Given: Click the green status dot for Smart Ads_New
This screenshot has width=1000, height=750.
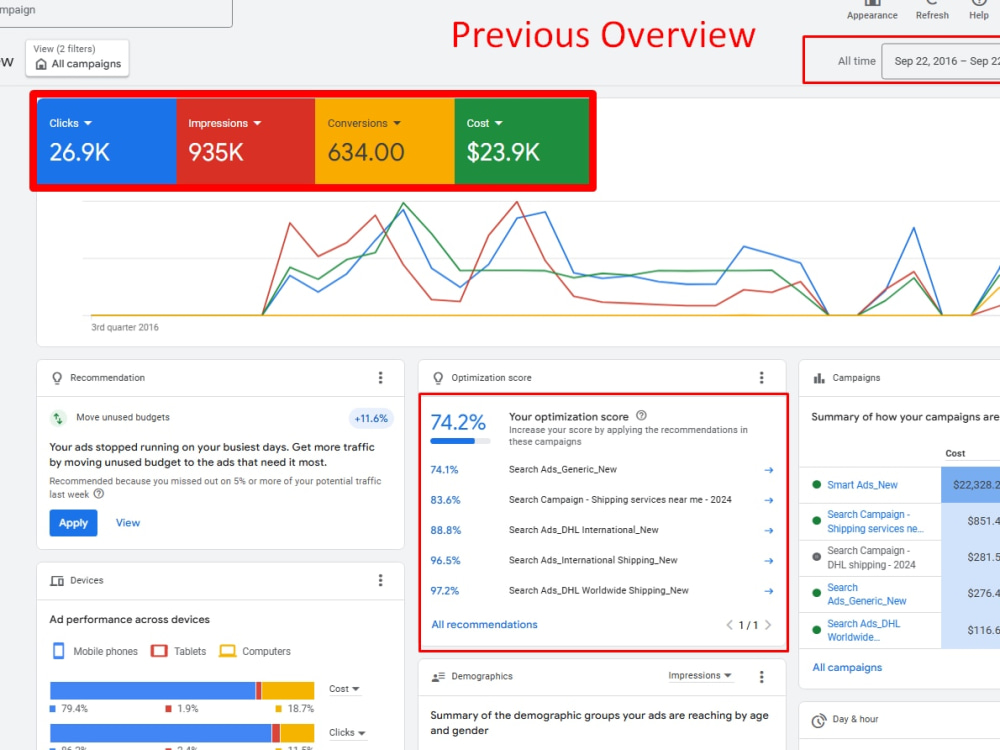Looking at the screenshot, I should pyautogui.click(x=816, y=485).
